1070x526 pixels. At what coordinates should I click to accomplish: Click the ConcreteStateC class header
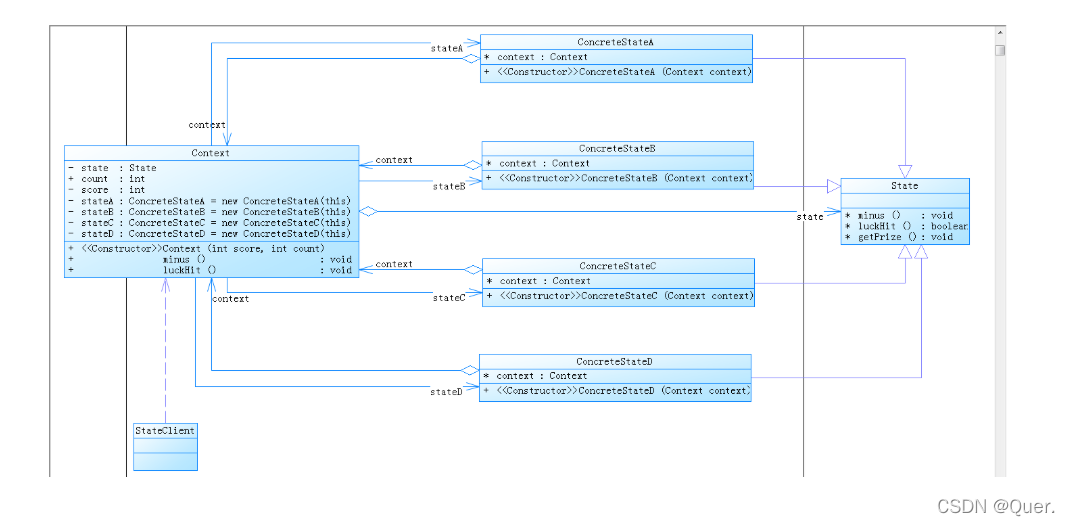(618, 266)
